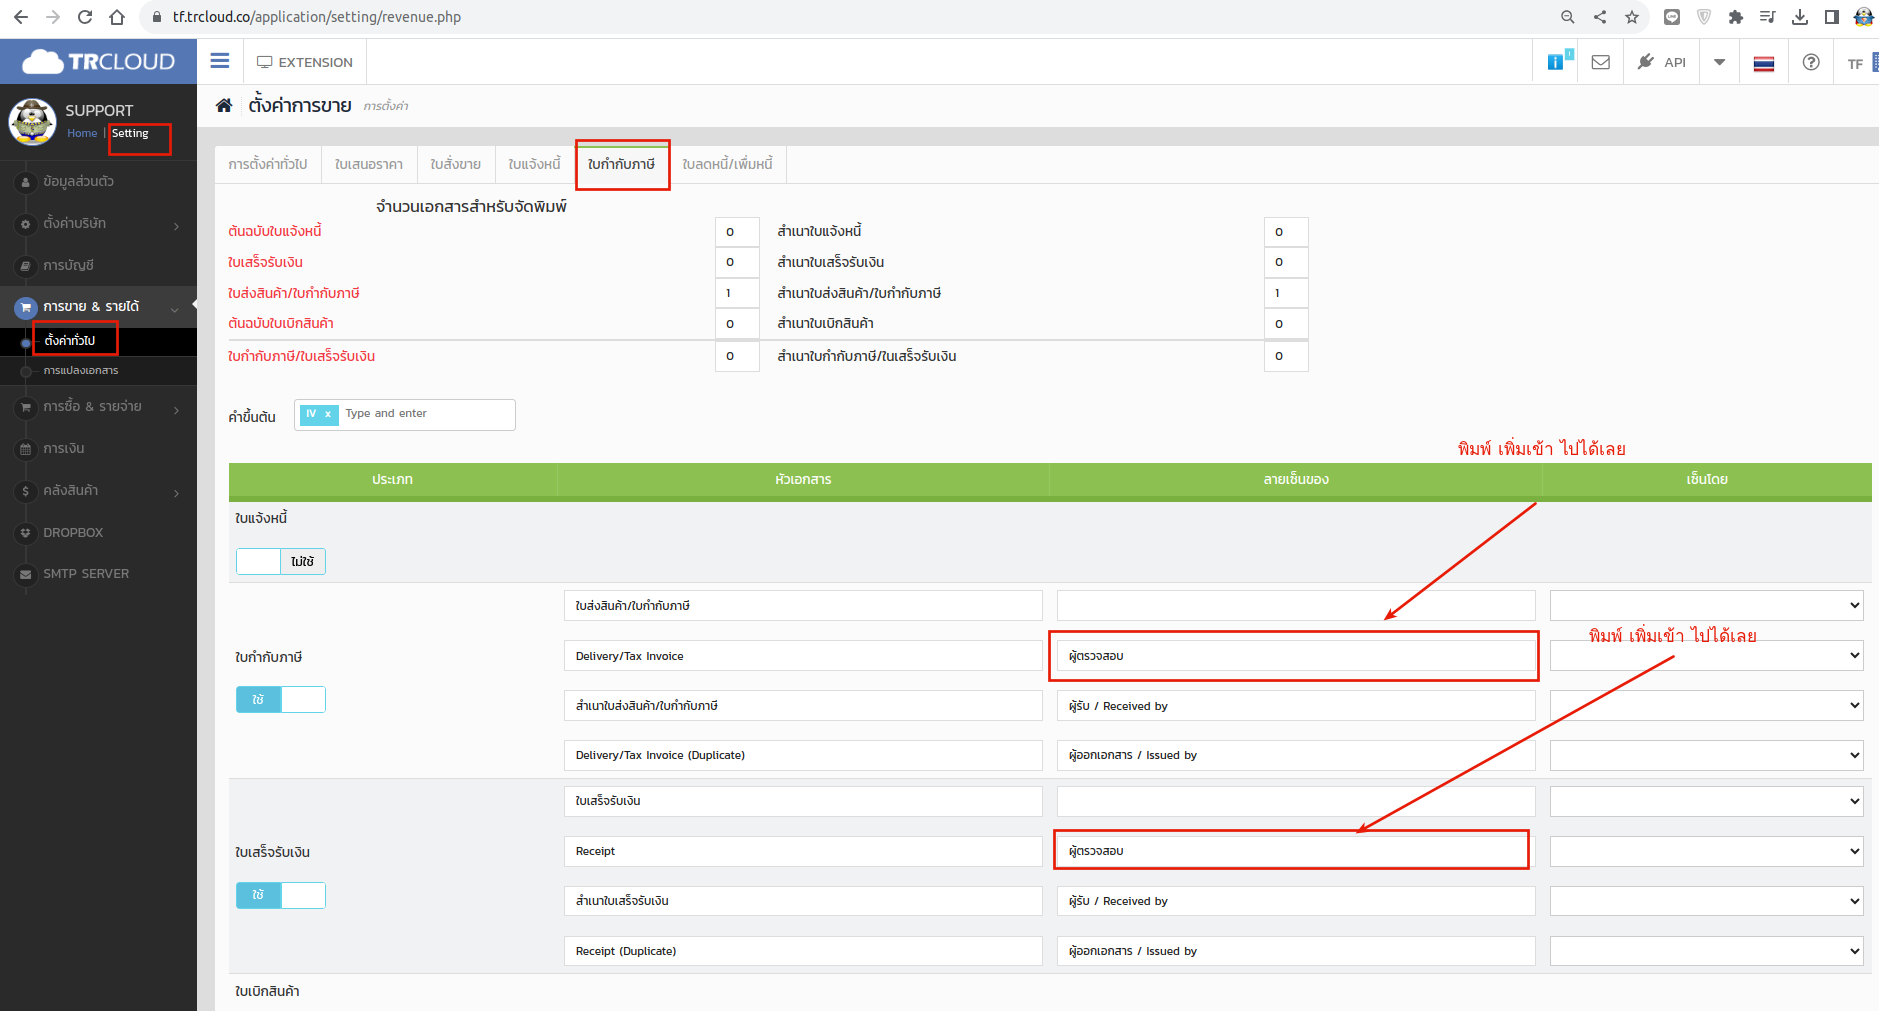Click the Setting breadcrumb link

130,133
